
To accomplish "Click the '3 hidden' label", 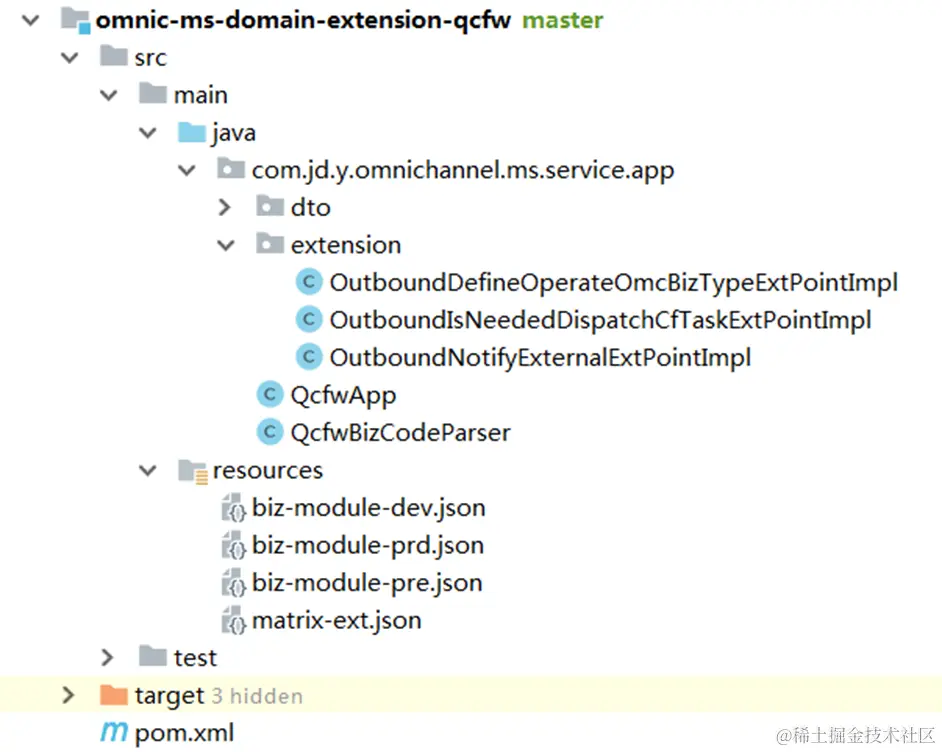I will coord(257,696).
